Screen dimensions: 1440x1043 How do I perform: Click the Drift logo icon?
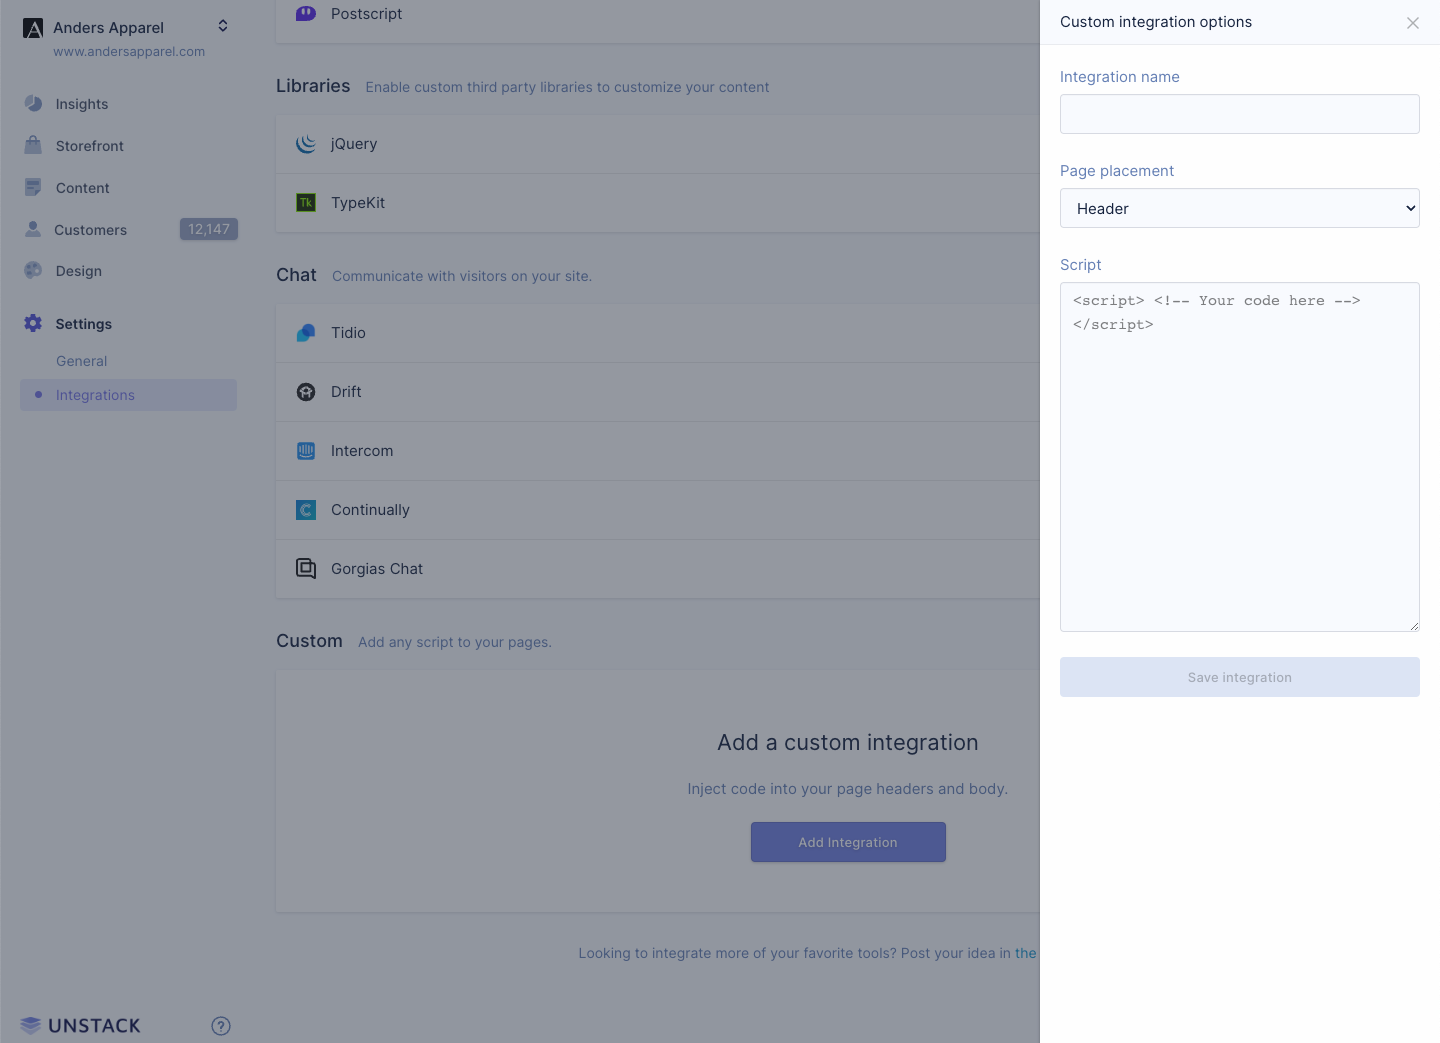pos(306,392)
